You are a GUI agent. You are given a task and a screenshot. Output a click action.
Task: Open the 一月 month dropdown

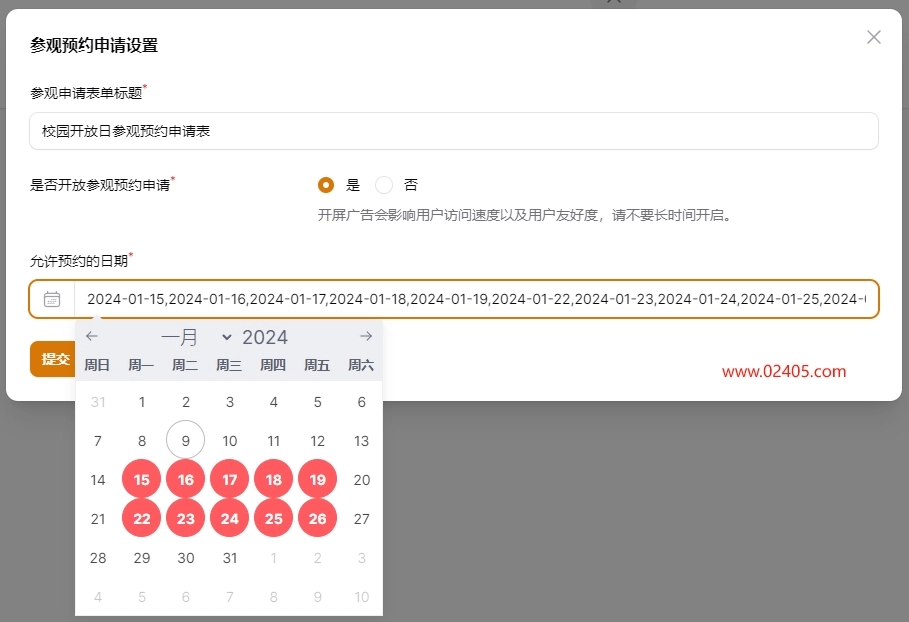point(196,338)
